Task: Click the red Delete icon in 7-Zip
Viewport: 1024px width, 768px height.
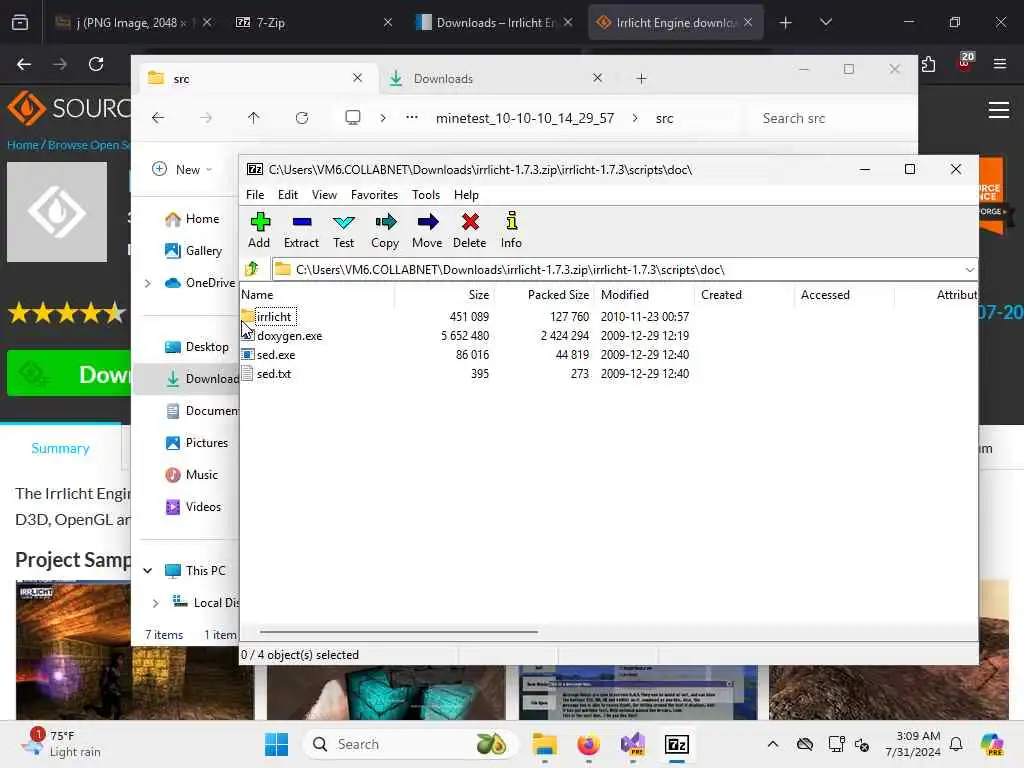Action: coord(470,230)
